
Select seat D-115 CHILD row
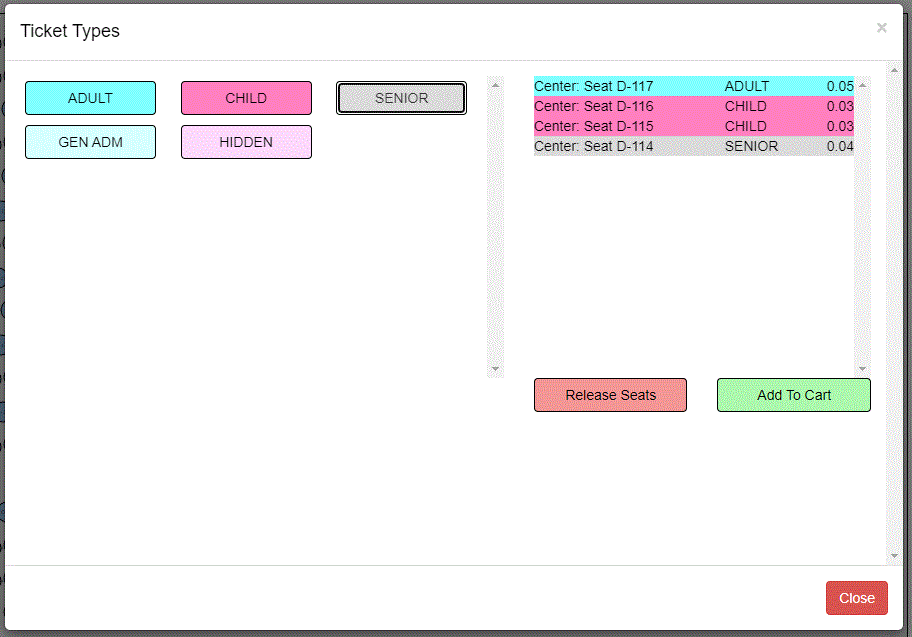693,126
